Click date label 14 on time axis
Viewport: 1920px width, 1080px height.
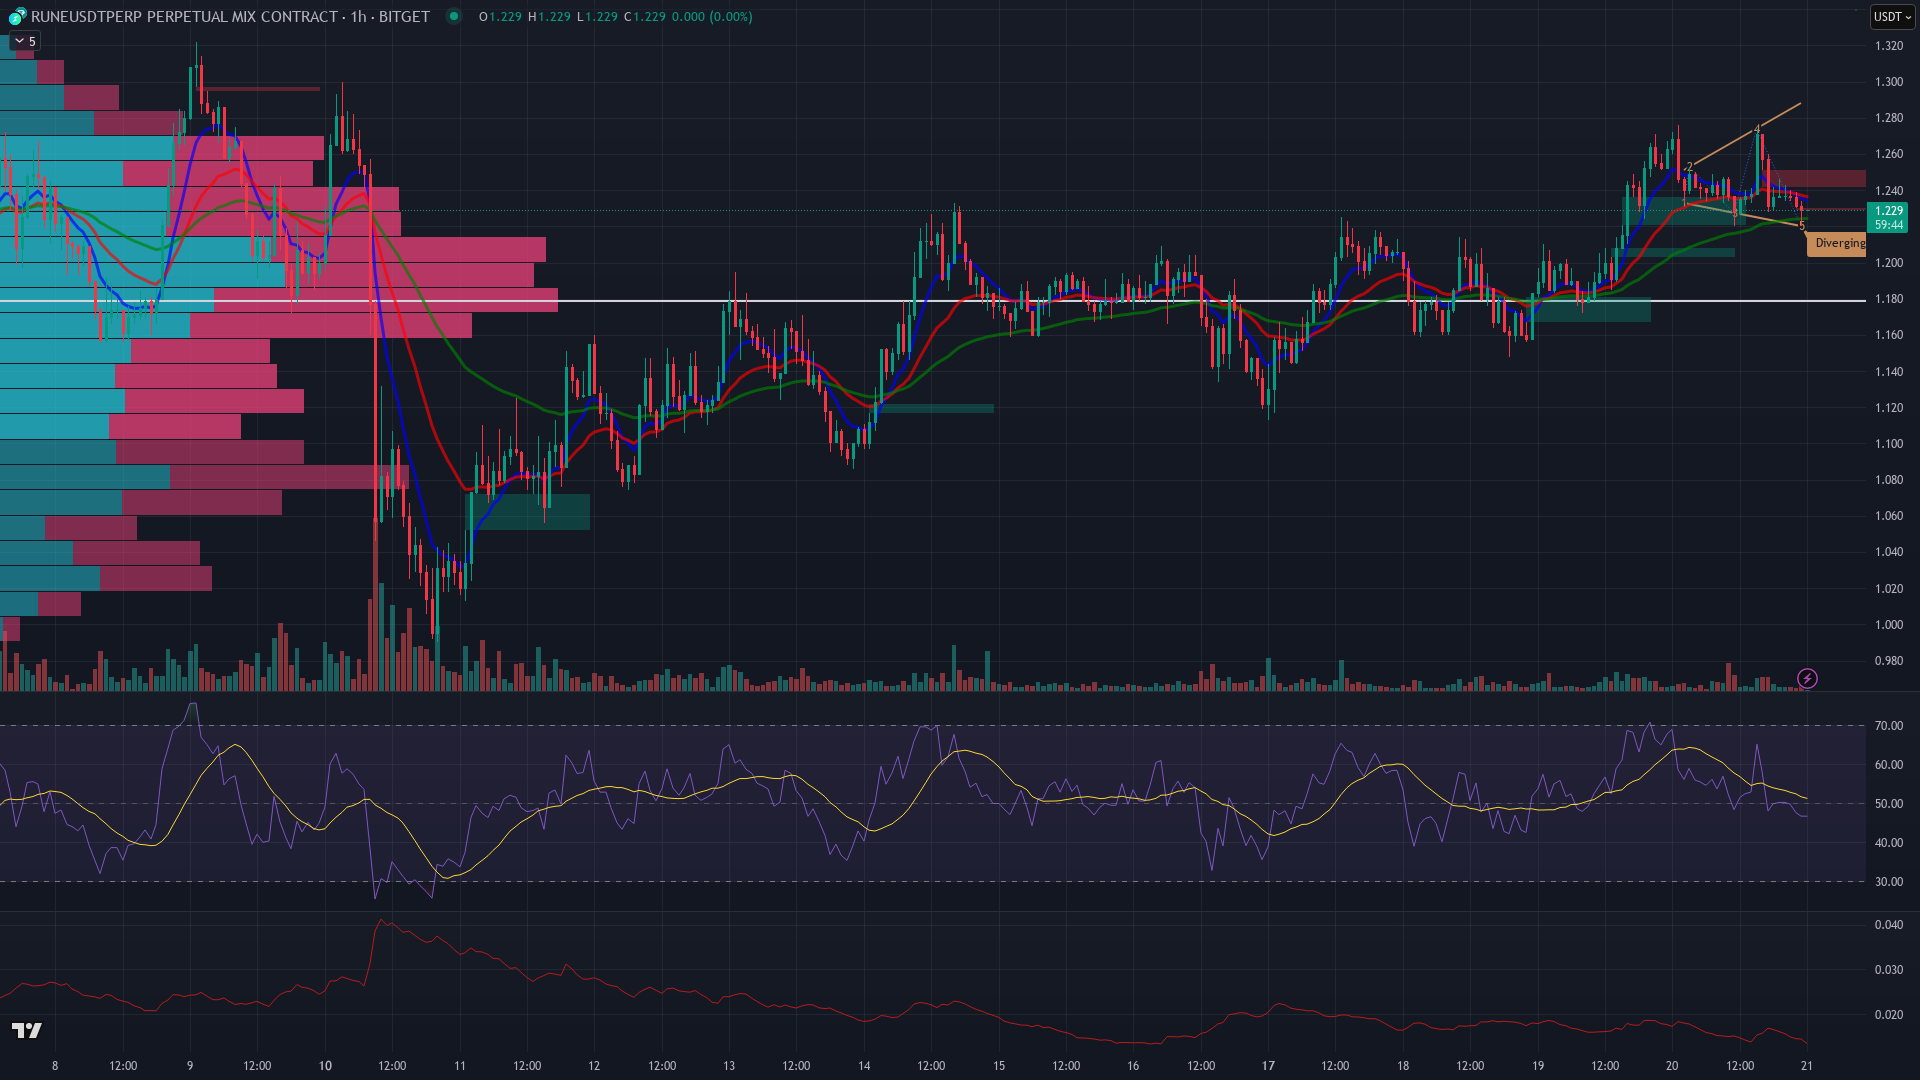[x=864, y=1066]
